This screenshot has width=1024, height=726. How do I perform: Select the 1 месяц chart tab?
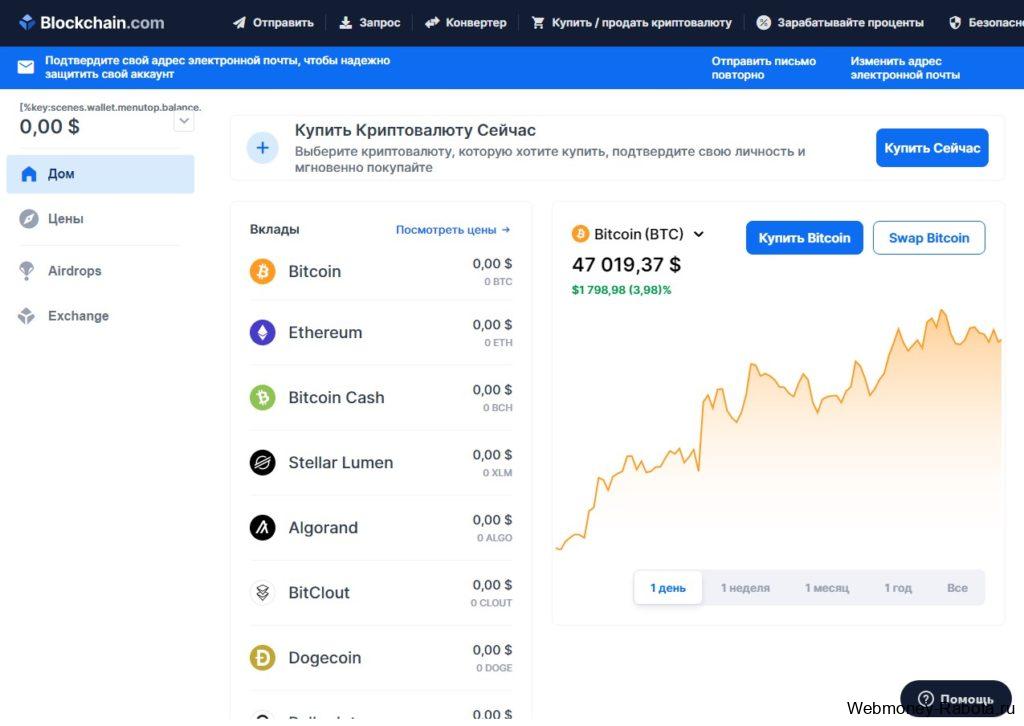(x=827, y=588)
